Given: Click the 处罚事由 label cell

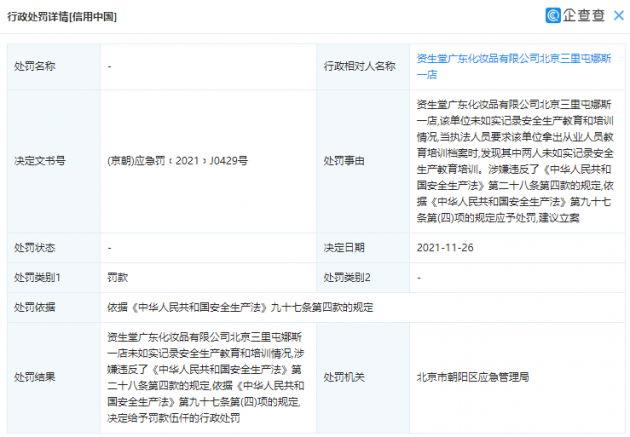Looking at the screenshot, I should pyautogui.click(x=363, y=161).
